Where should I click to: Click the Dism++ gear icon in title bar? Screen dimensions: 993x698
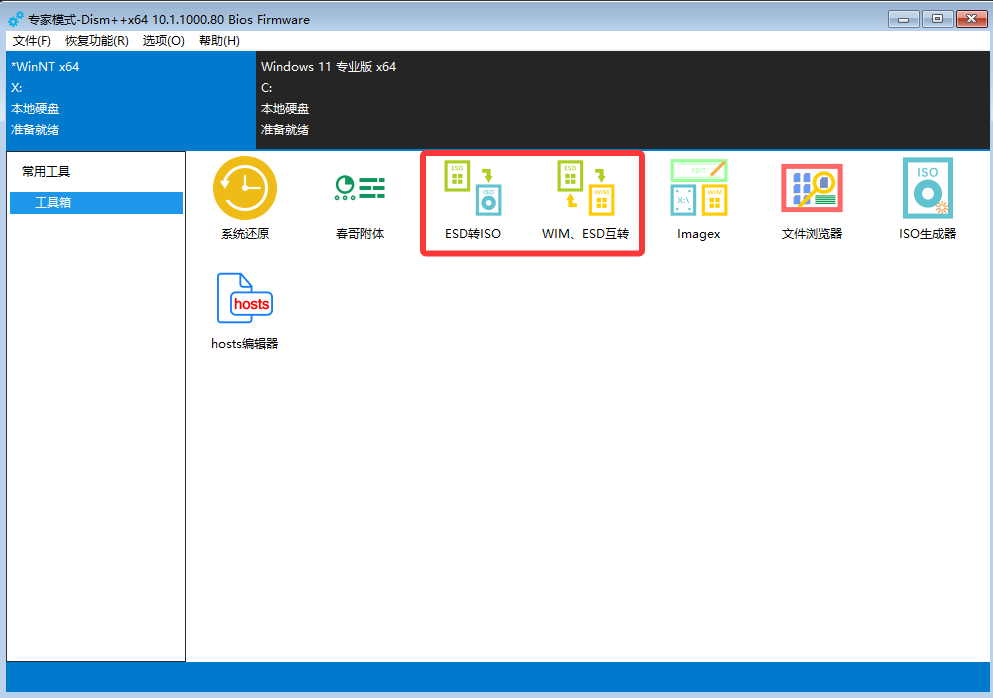(15, 19)
